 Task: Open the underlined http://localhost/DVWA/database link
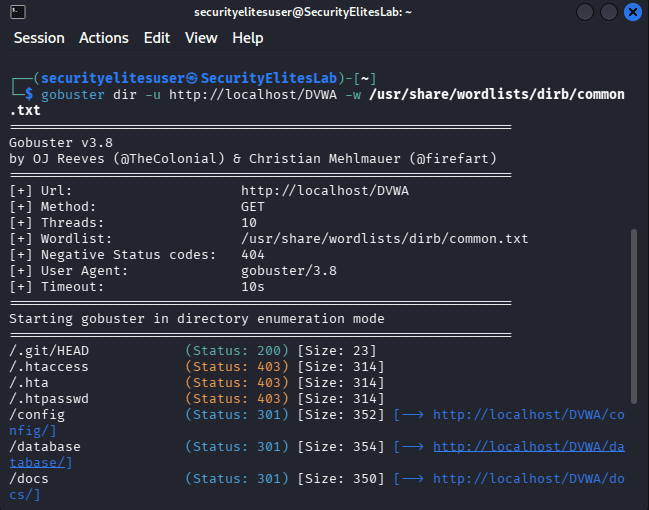[x=529, y=447]
